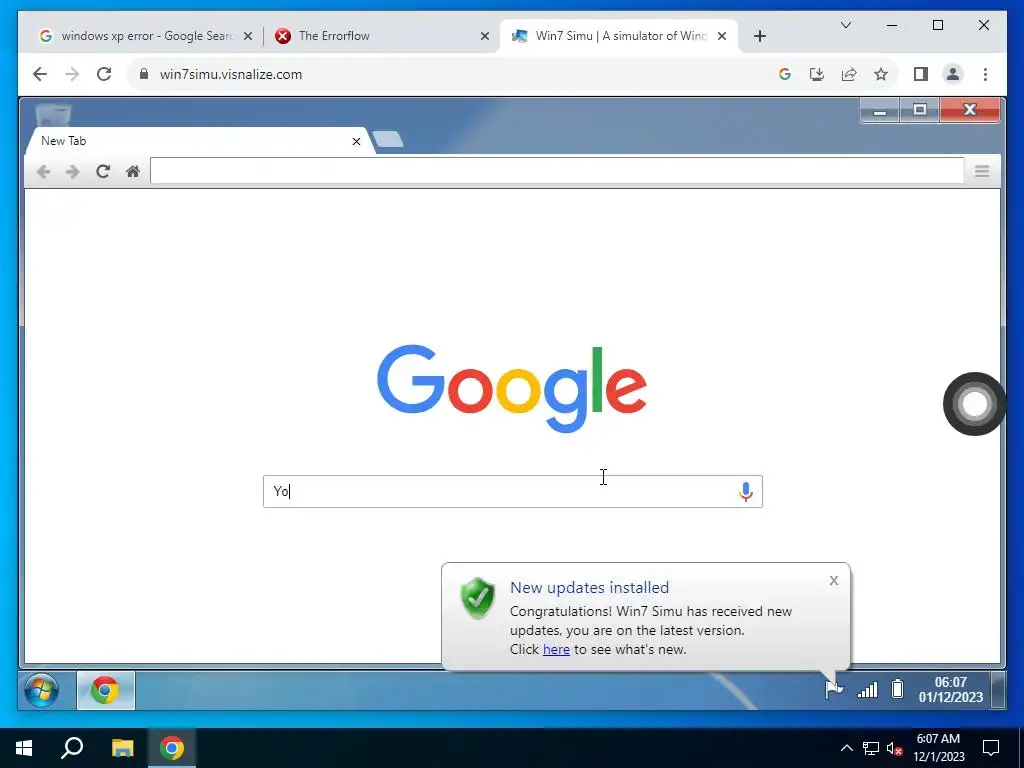Click the install app icon in address bar
Screen dimensions: 1024x768
817,74
